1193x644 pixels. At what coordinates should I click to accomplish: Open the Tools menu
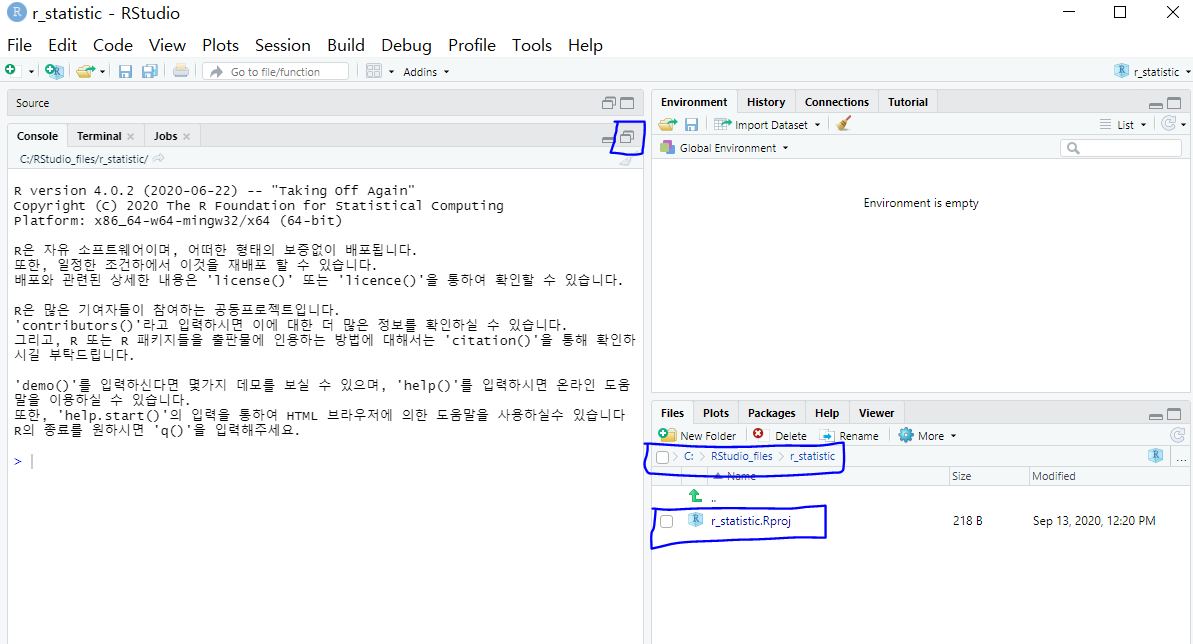coord(531,45)
